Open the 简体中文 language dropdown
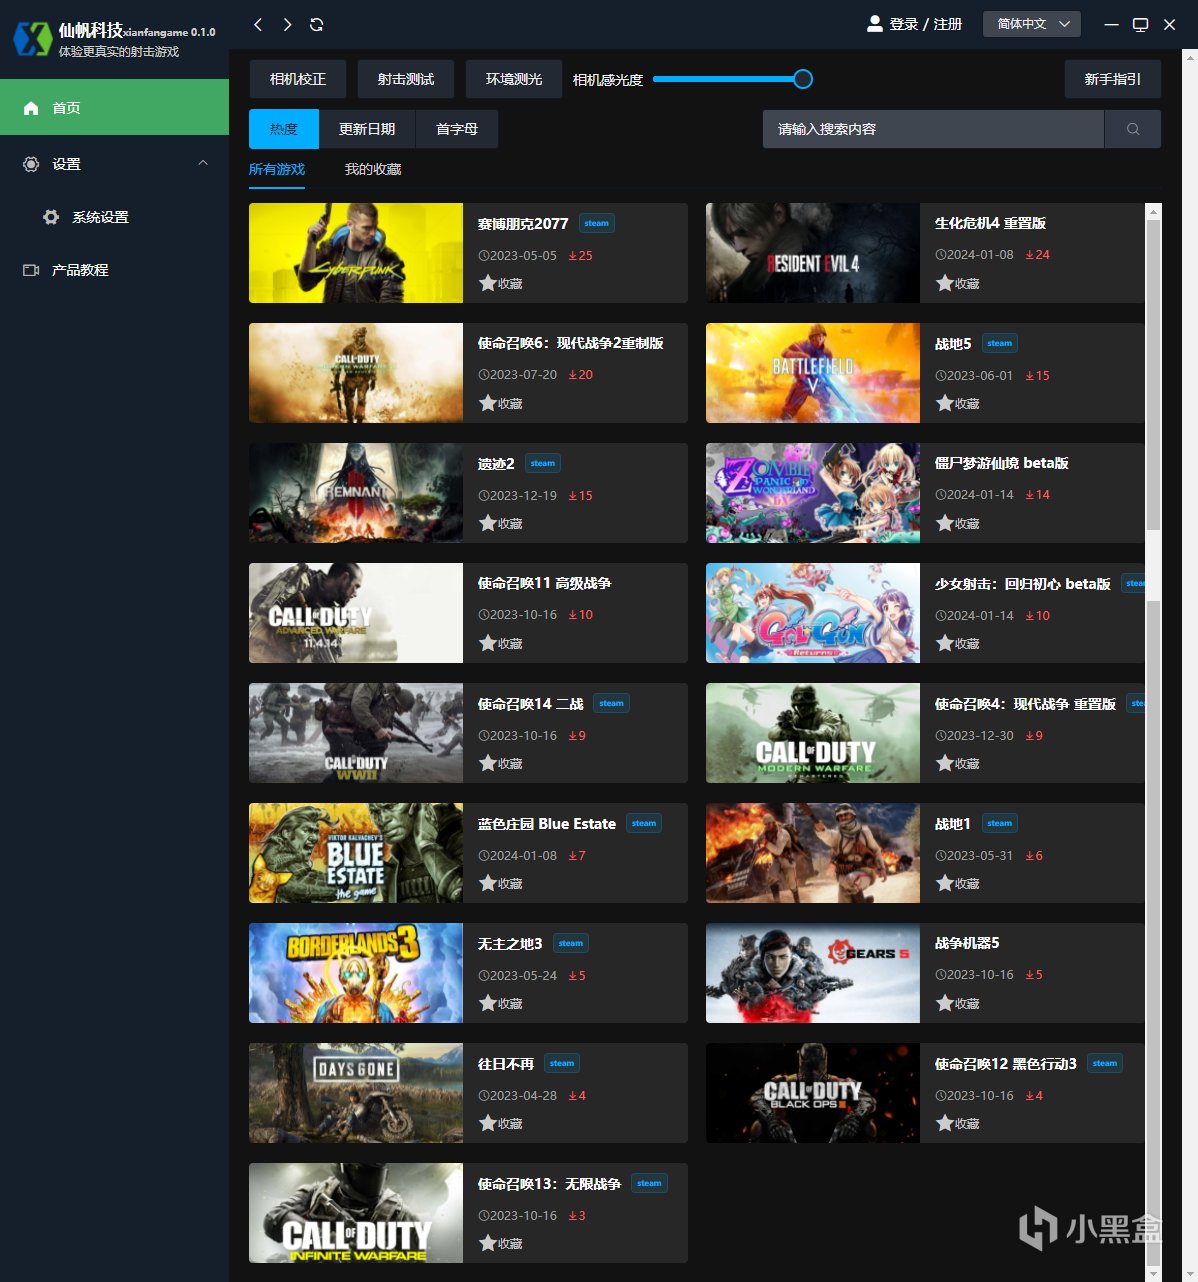 (1032, 24)
